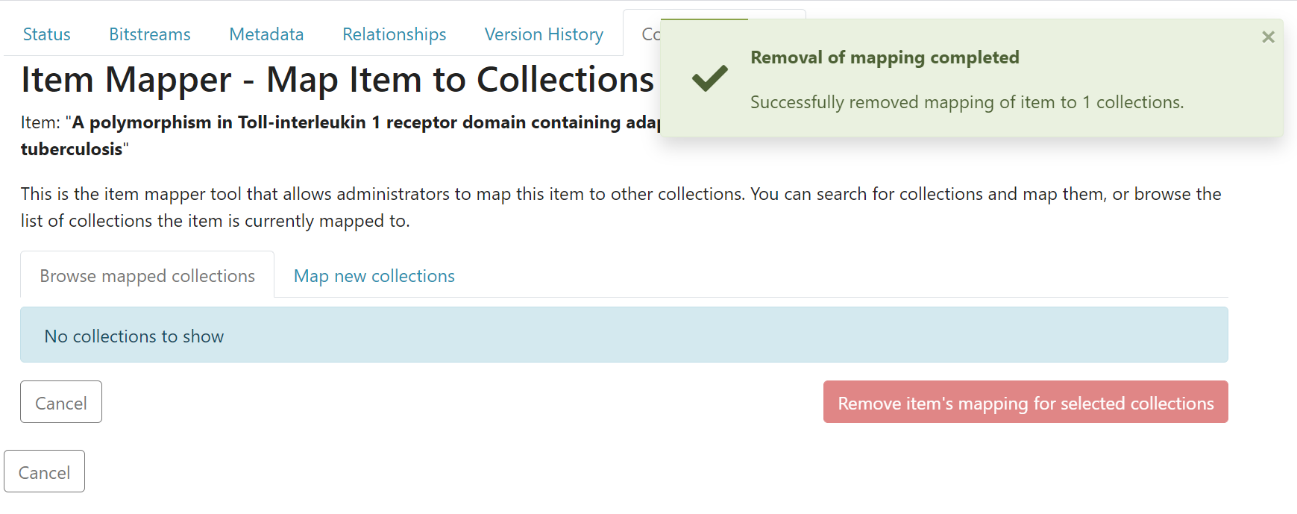Viewport: 1297px width, 514px height.
Task: Select the Browse mapped collections tab
Action: point(147,276)
